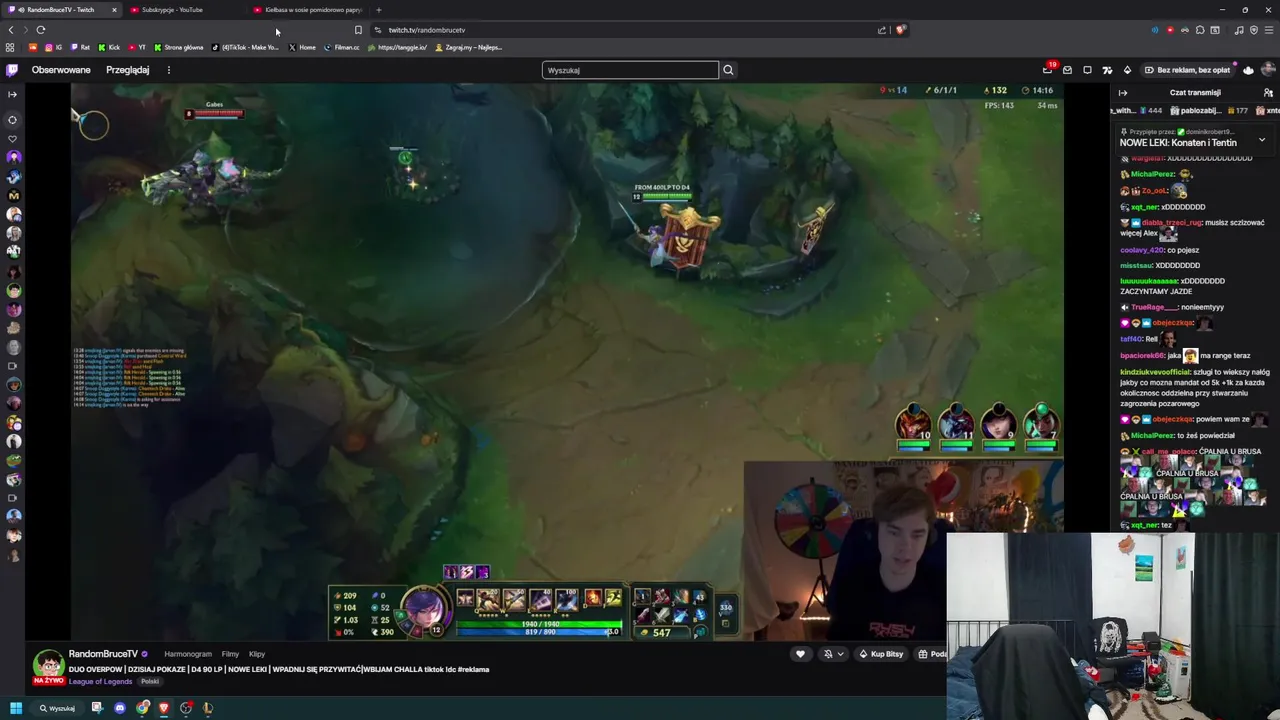The height and width of the screenshot is (720, 1280).
Task: Toggle notifications bell under stream
Action: tap(828, 654)
